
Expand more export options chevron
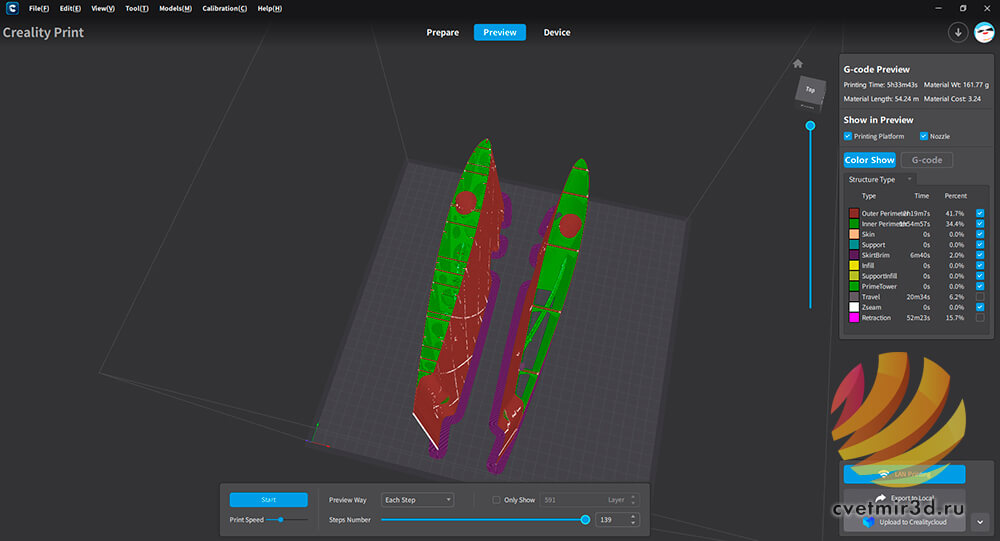point(980,522)
